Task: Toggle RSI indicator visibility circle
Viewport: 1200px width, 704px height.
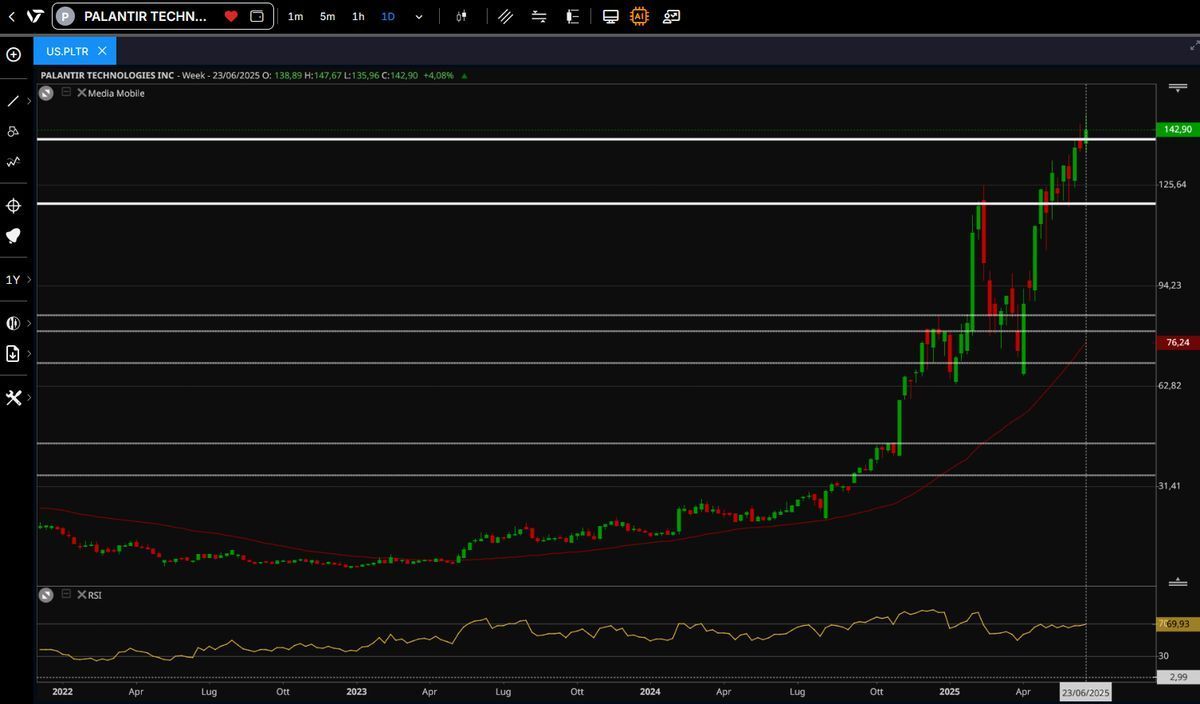Action: [x=46, y=595]
